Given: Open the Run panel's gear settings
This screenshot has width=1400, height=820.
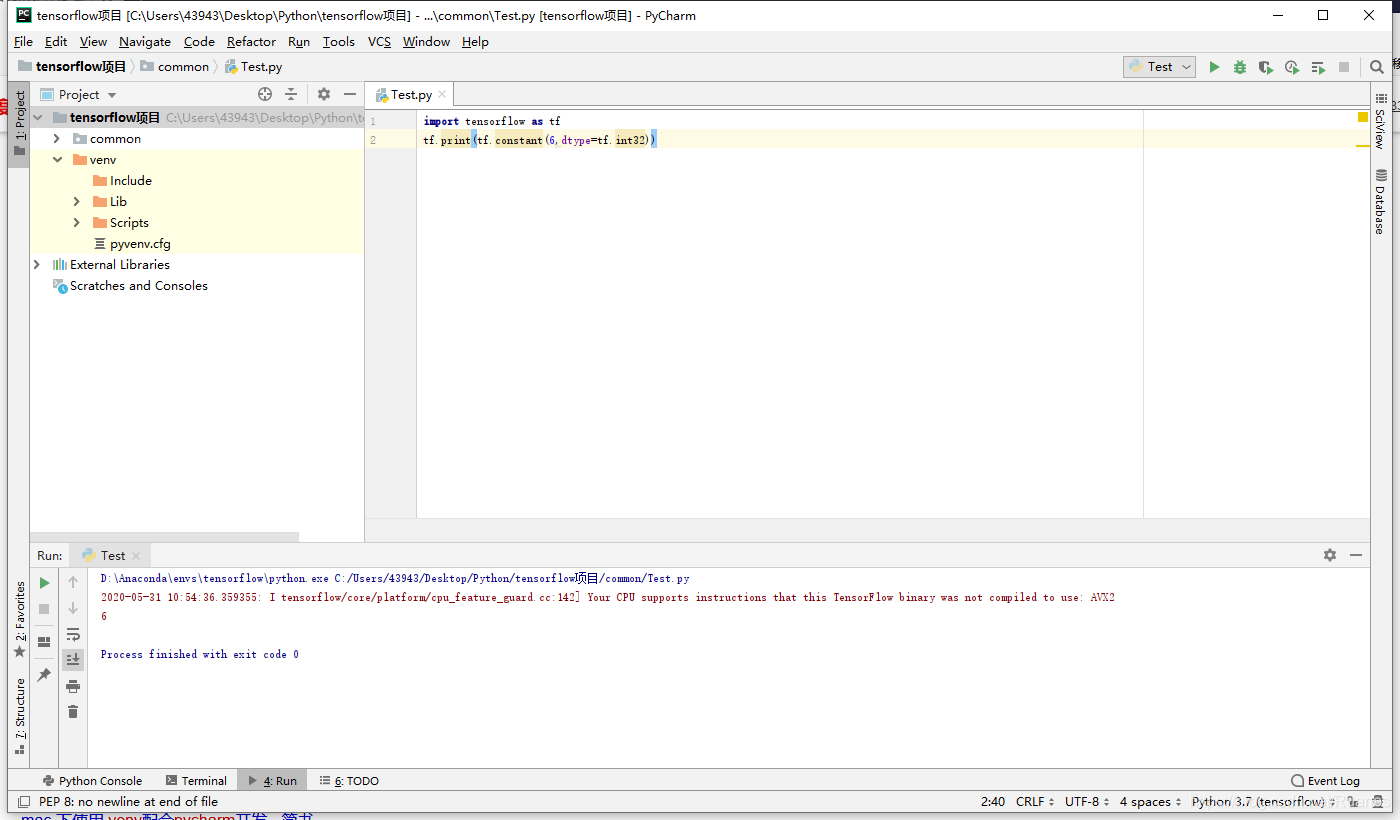Looking at the screenshot, I should point(1330,555).
